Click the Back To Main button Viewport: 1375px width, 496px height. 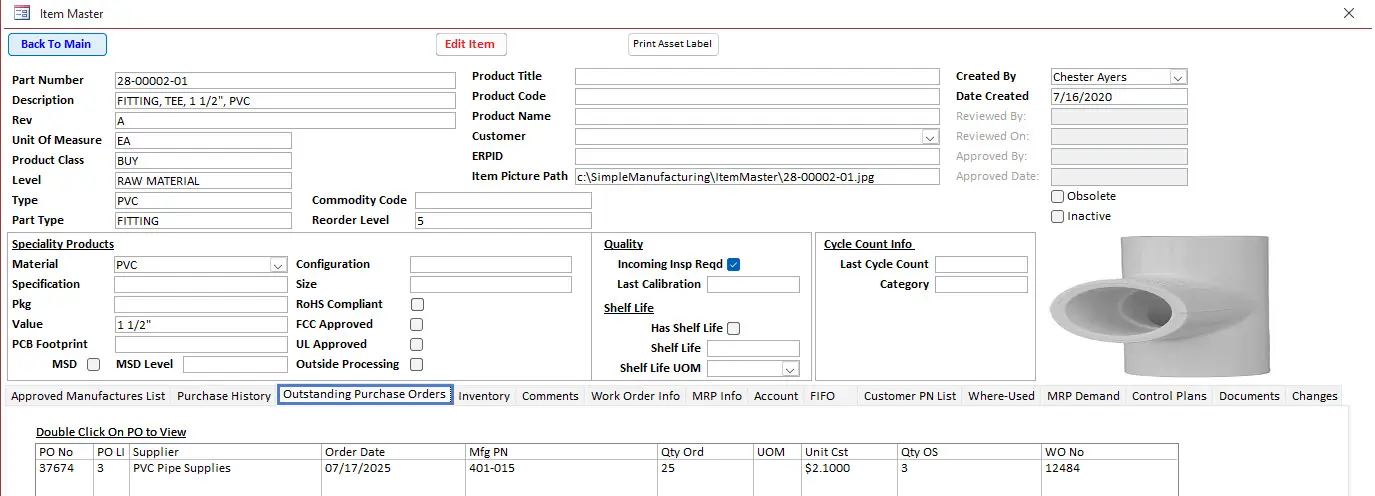click(57, 44)
